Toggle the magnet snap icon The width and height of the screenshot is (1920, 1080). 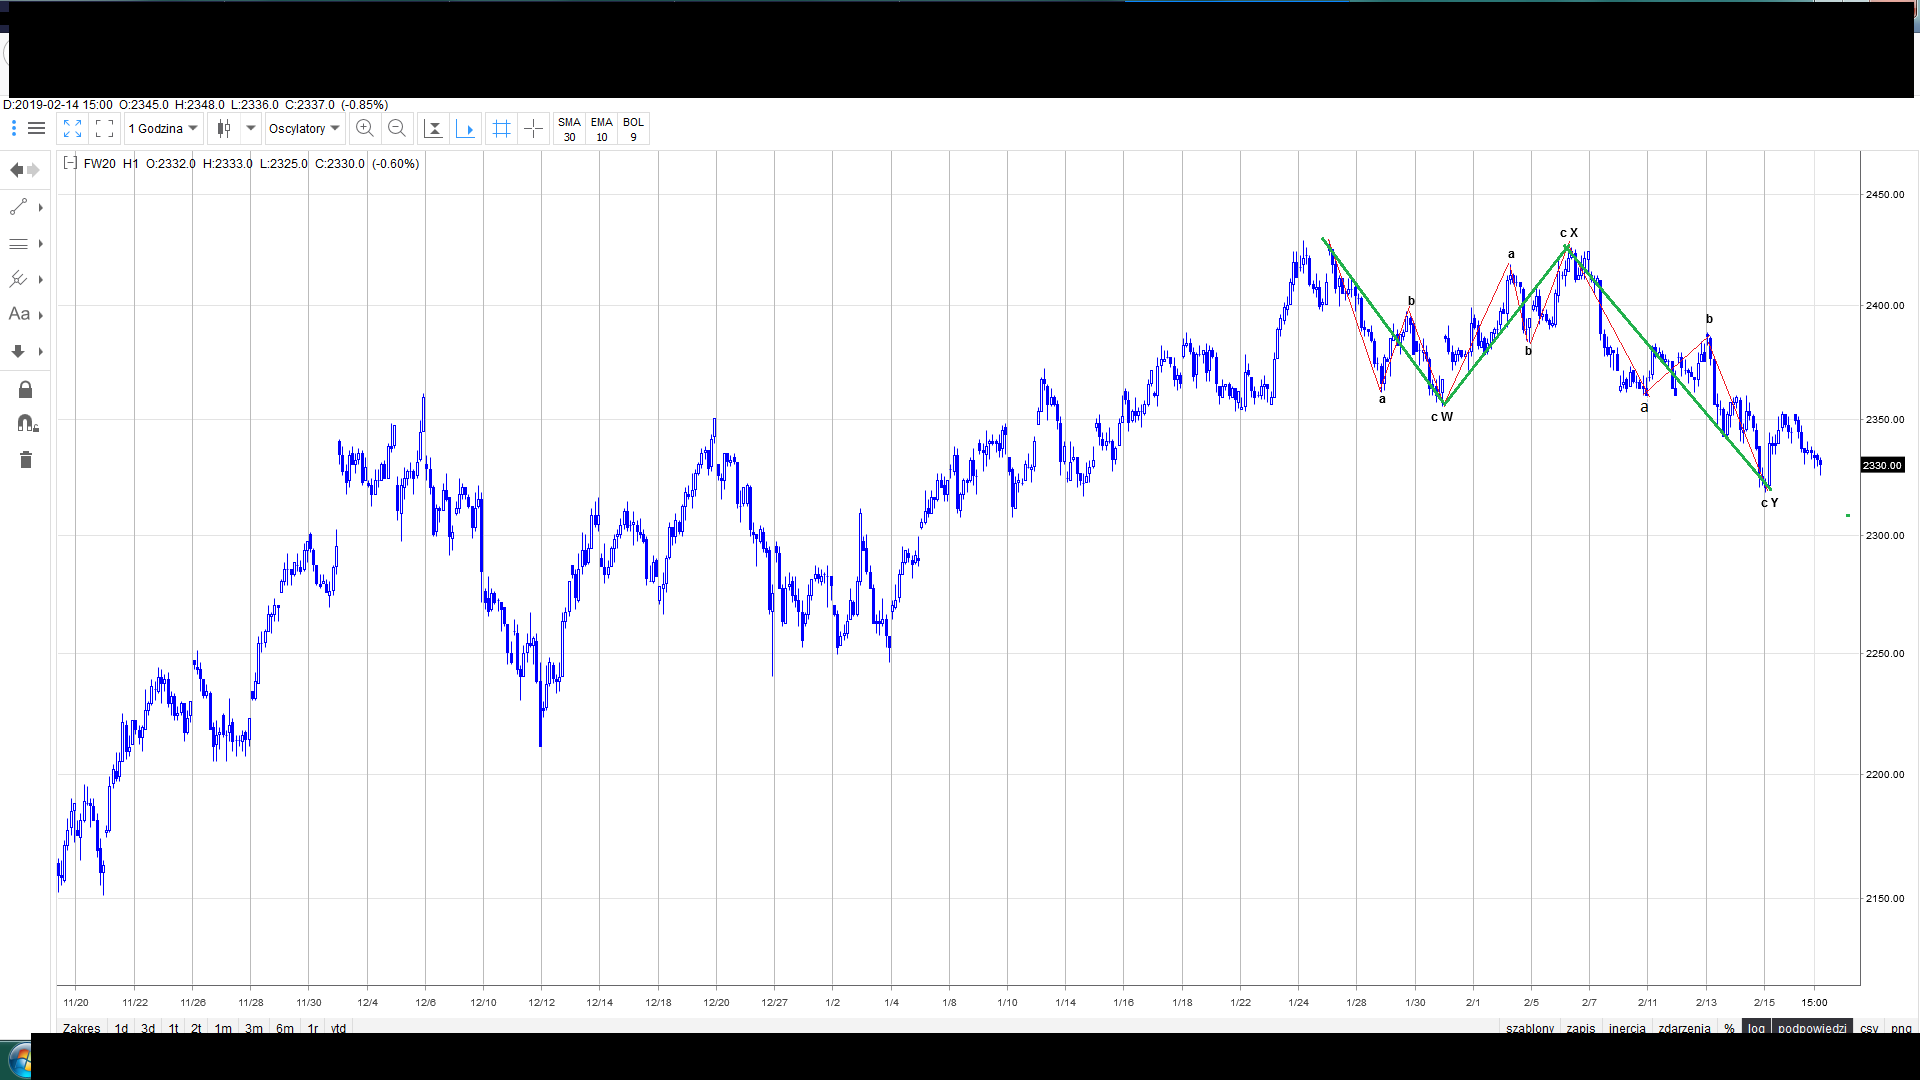(27, 424)
